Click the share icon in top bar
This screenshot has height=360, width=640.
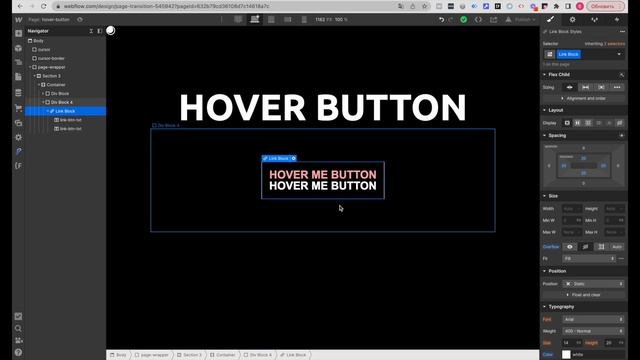point(493,20)
